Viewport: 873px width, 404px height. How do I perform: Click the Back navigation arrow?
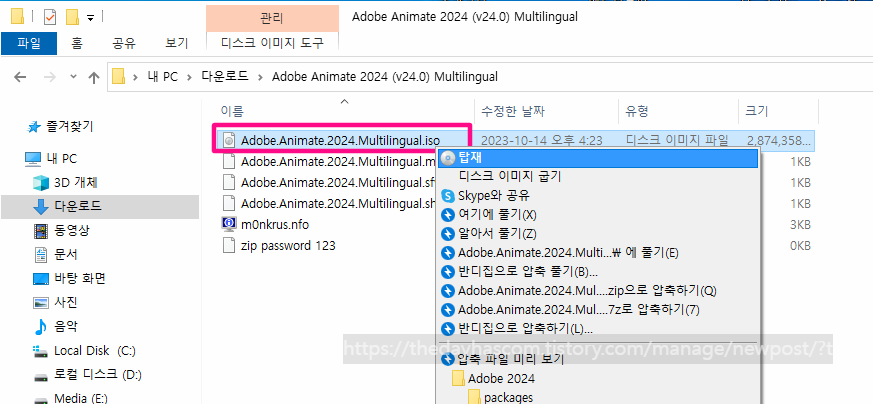tap(20, 77)
